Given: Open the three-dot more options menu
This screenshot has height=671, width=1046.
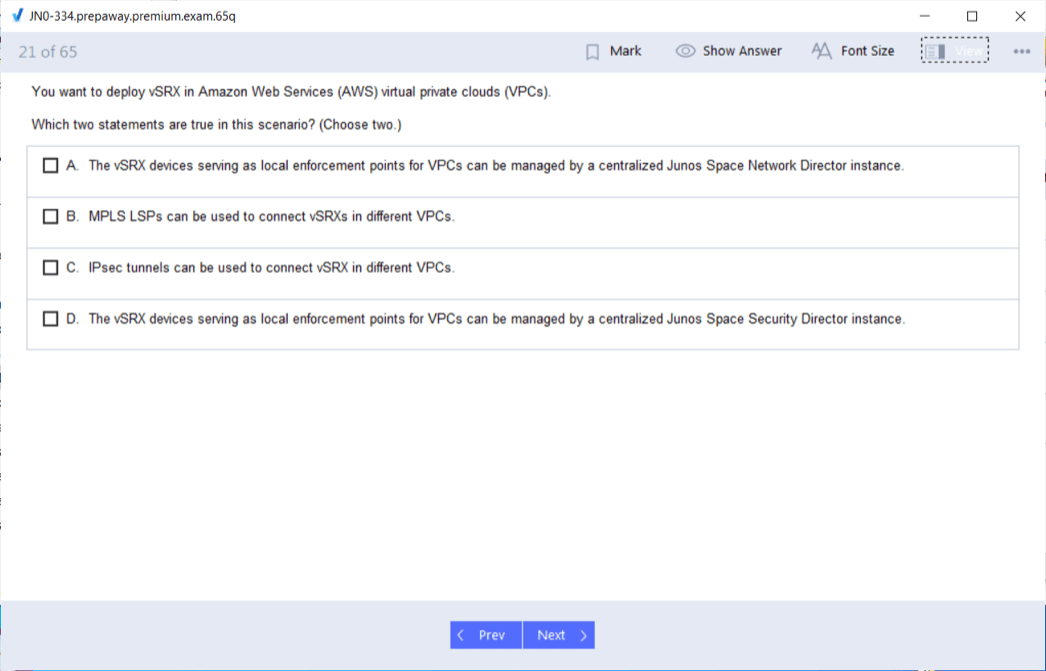Looking at the screenshot, I should point(1021,51).
